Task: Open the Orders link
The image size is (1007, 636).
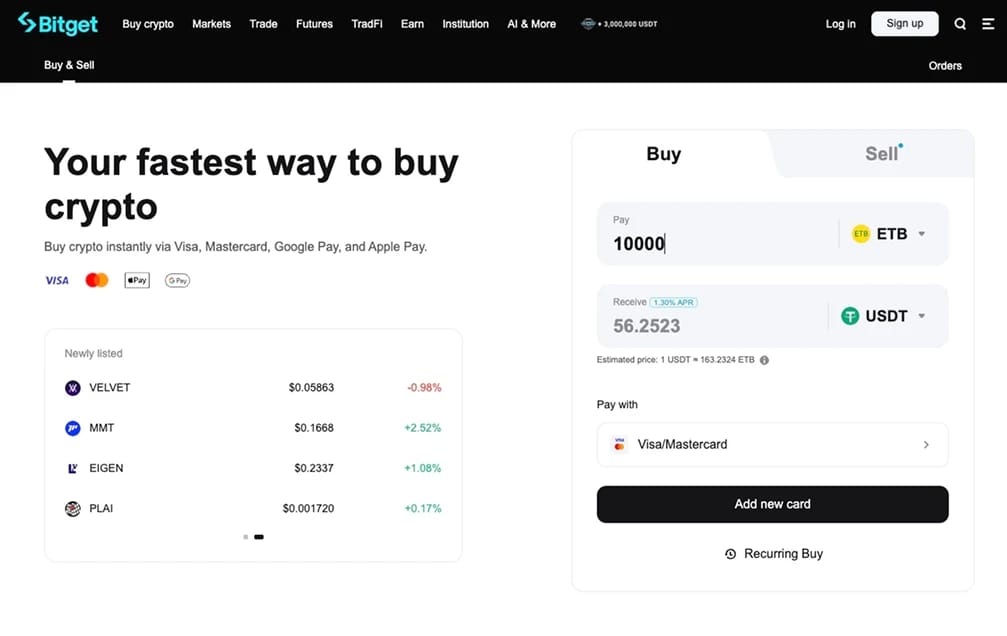Action: click(x=945, y=66)
